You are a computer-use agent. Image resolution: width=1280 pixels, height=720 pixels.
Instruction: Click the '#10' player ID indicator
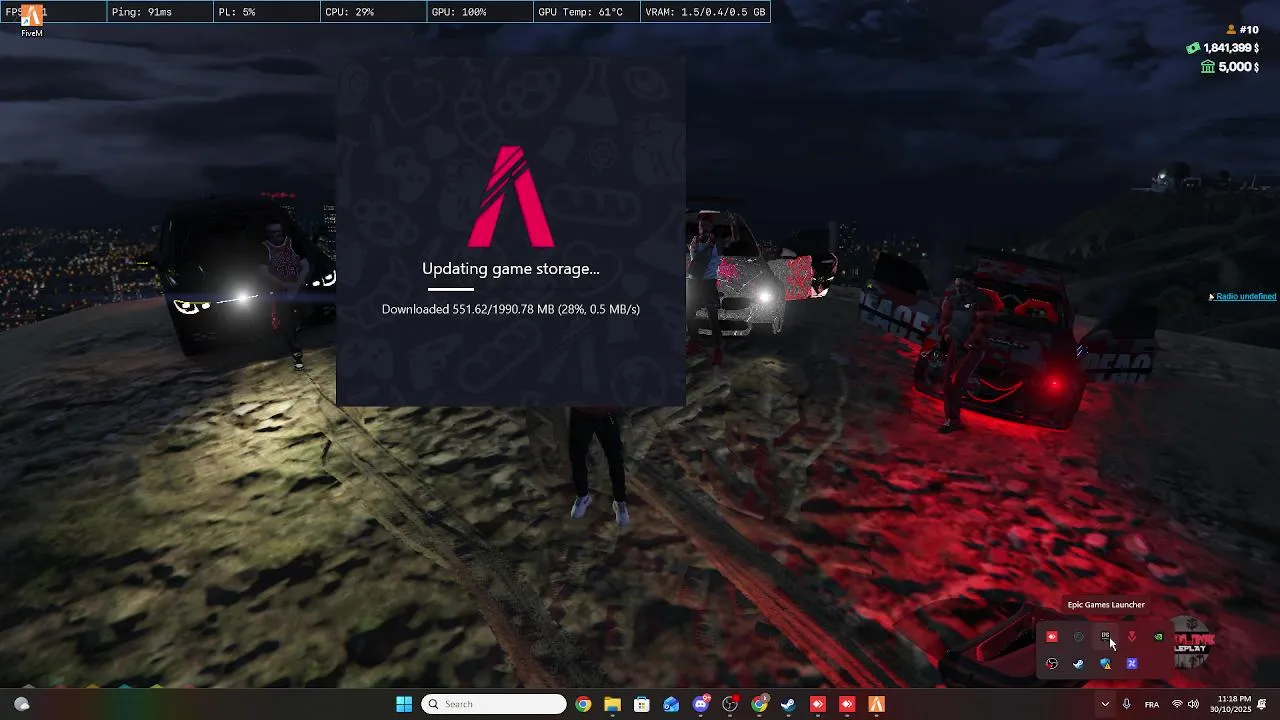coord(1242,30)
